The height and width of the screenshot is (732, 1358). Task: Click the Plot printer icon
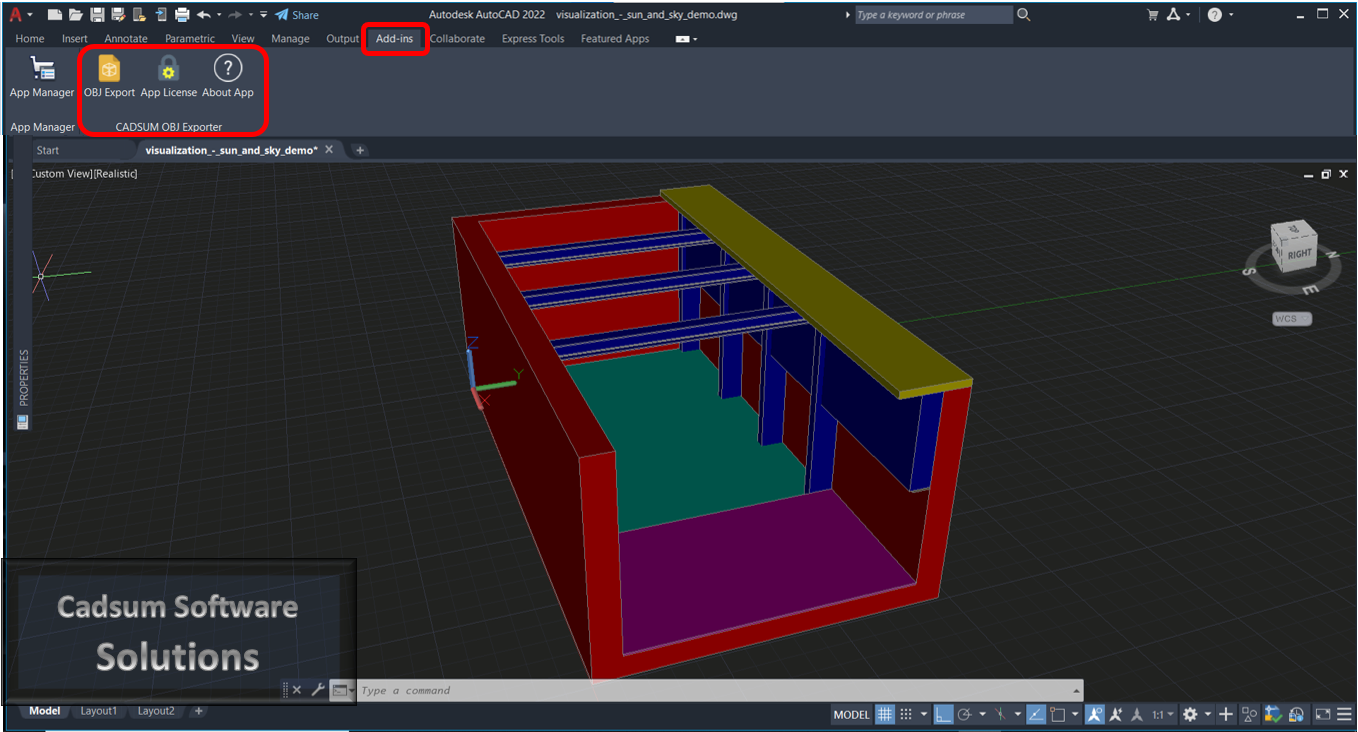182,15
